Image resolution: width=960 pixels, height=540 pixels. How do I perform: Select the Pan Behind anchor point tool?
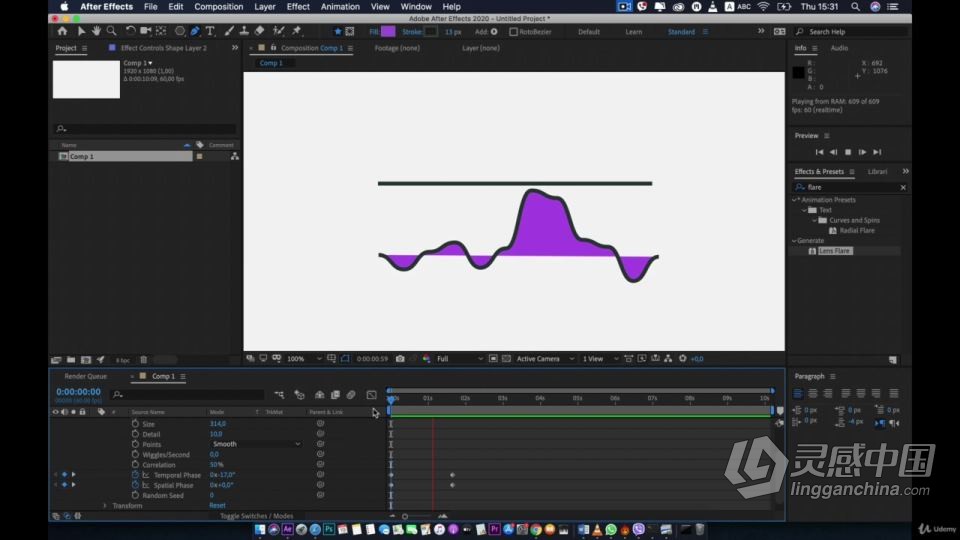point(161,31)
